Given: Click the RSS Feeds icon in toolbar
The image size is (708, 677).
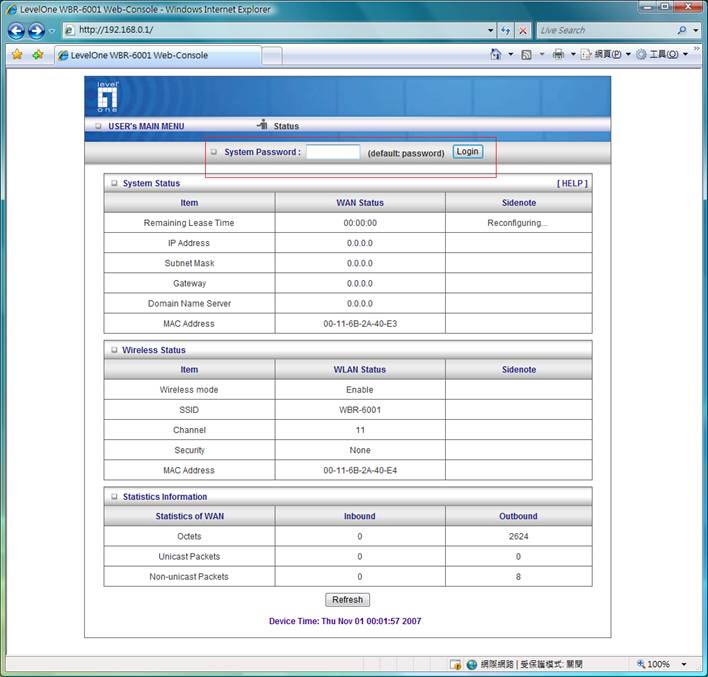Looking at the screenshot, I should pyautogui.click(x=526, y=55).
